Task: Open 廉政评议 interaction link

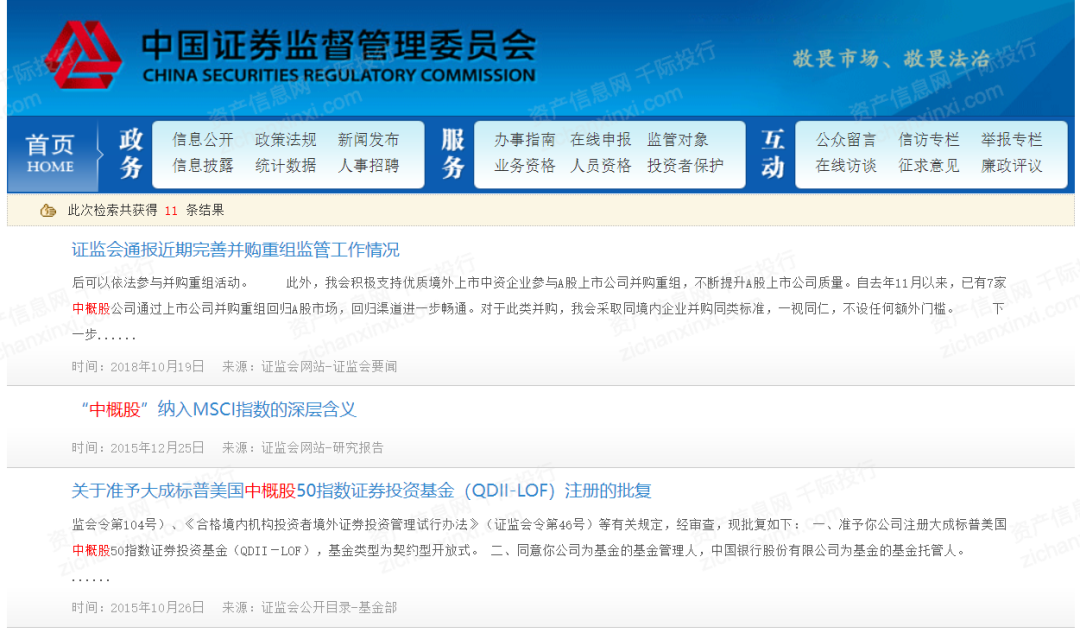Action: [x=1011, y=165]
